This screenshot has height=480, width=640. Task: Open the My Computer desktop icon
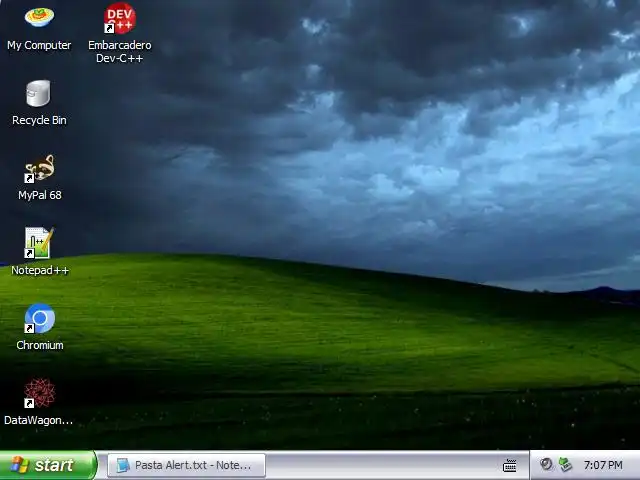[x=39, y=18]
